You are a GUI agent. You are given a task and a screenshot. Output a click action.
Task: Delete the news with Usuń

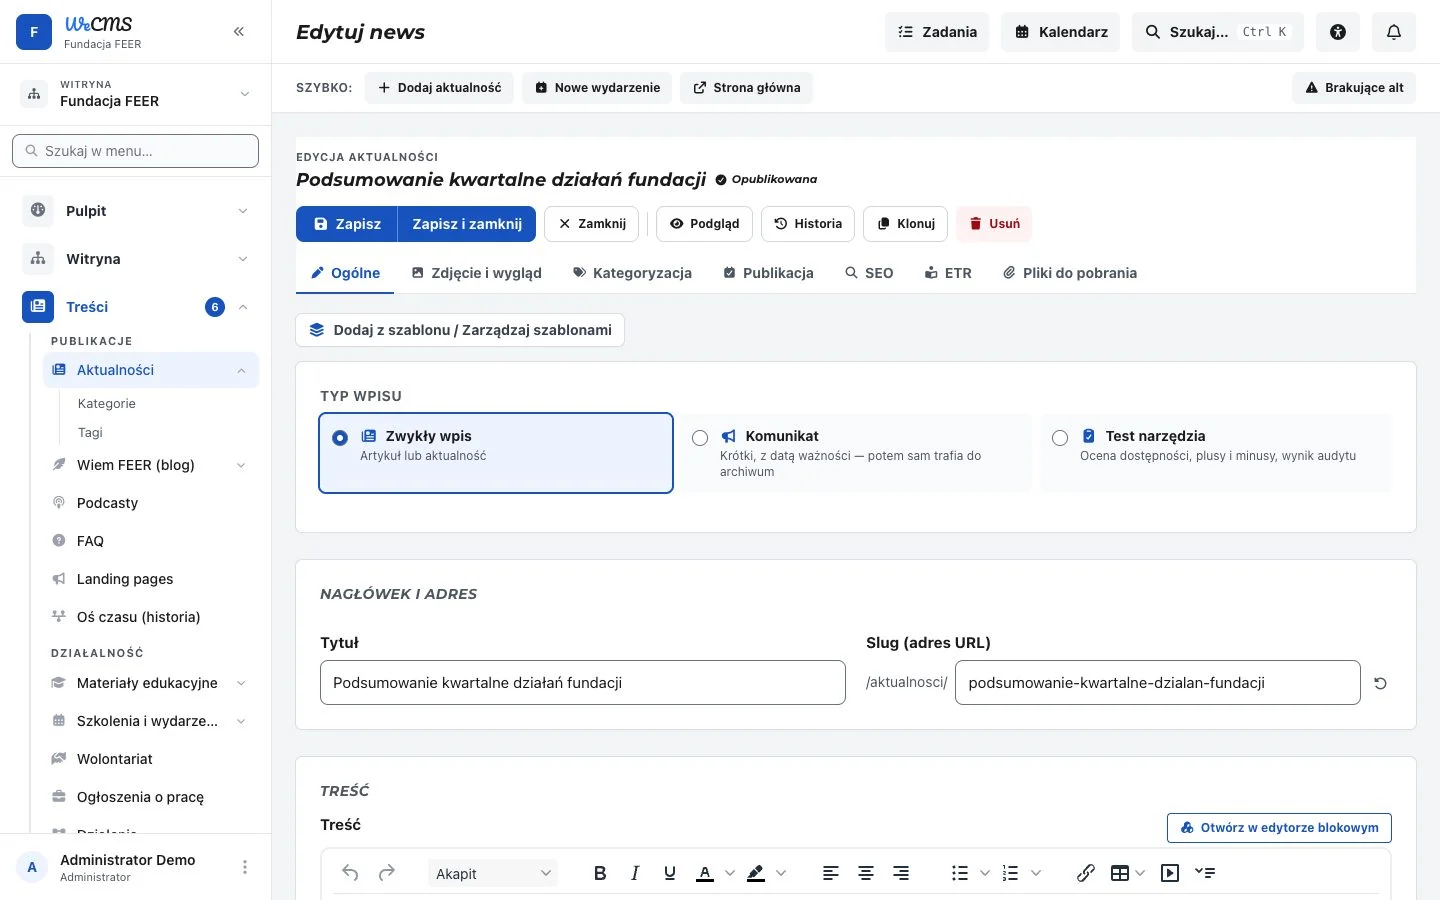[994, 224]
